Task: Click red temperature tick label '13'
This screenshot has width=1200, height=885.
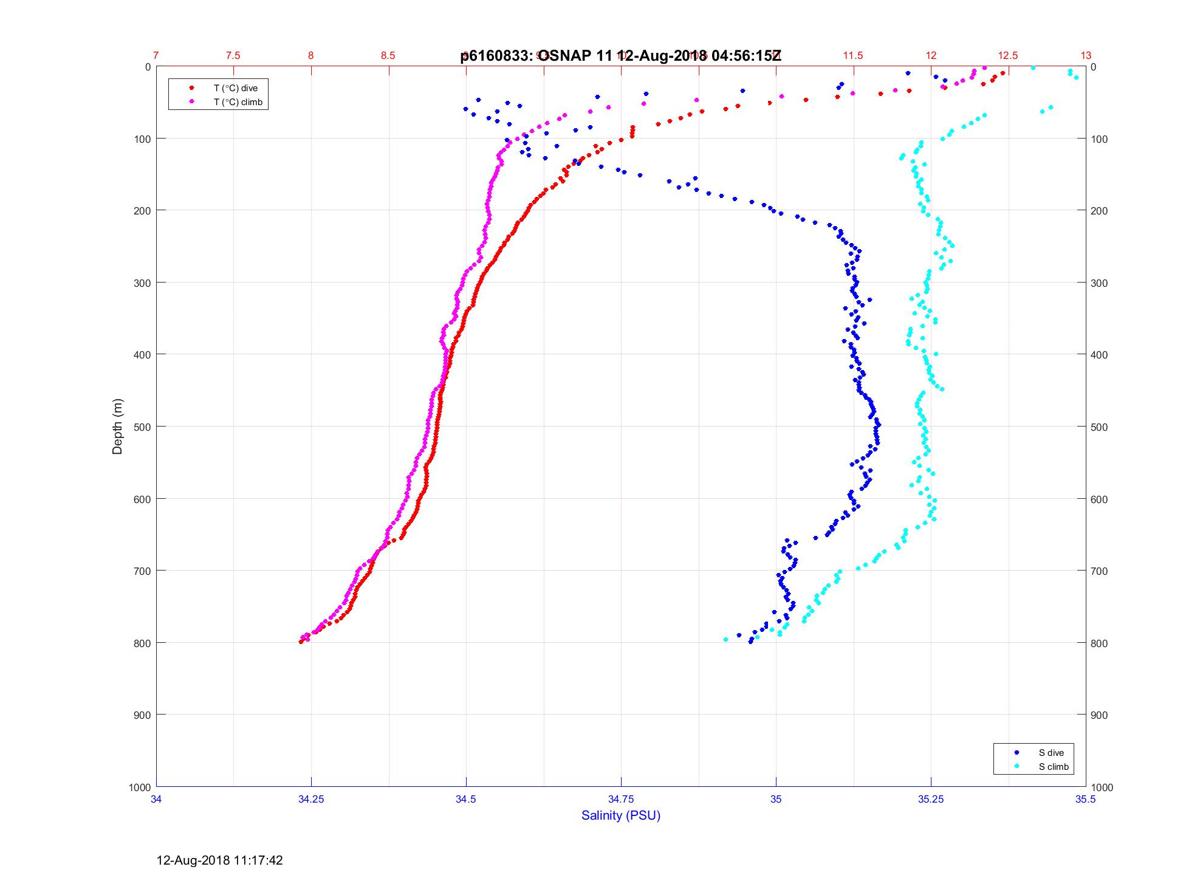Action: coord(1086,55)
